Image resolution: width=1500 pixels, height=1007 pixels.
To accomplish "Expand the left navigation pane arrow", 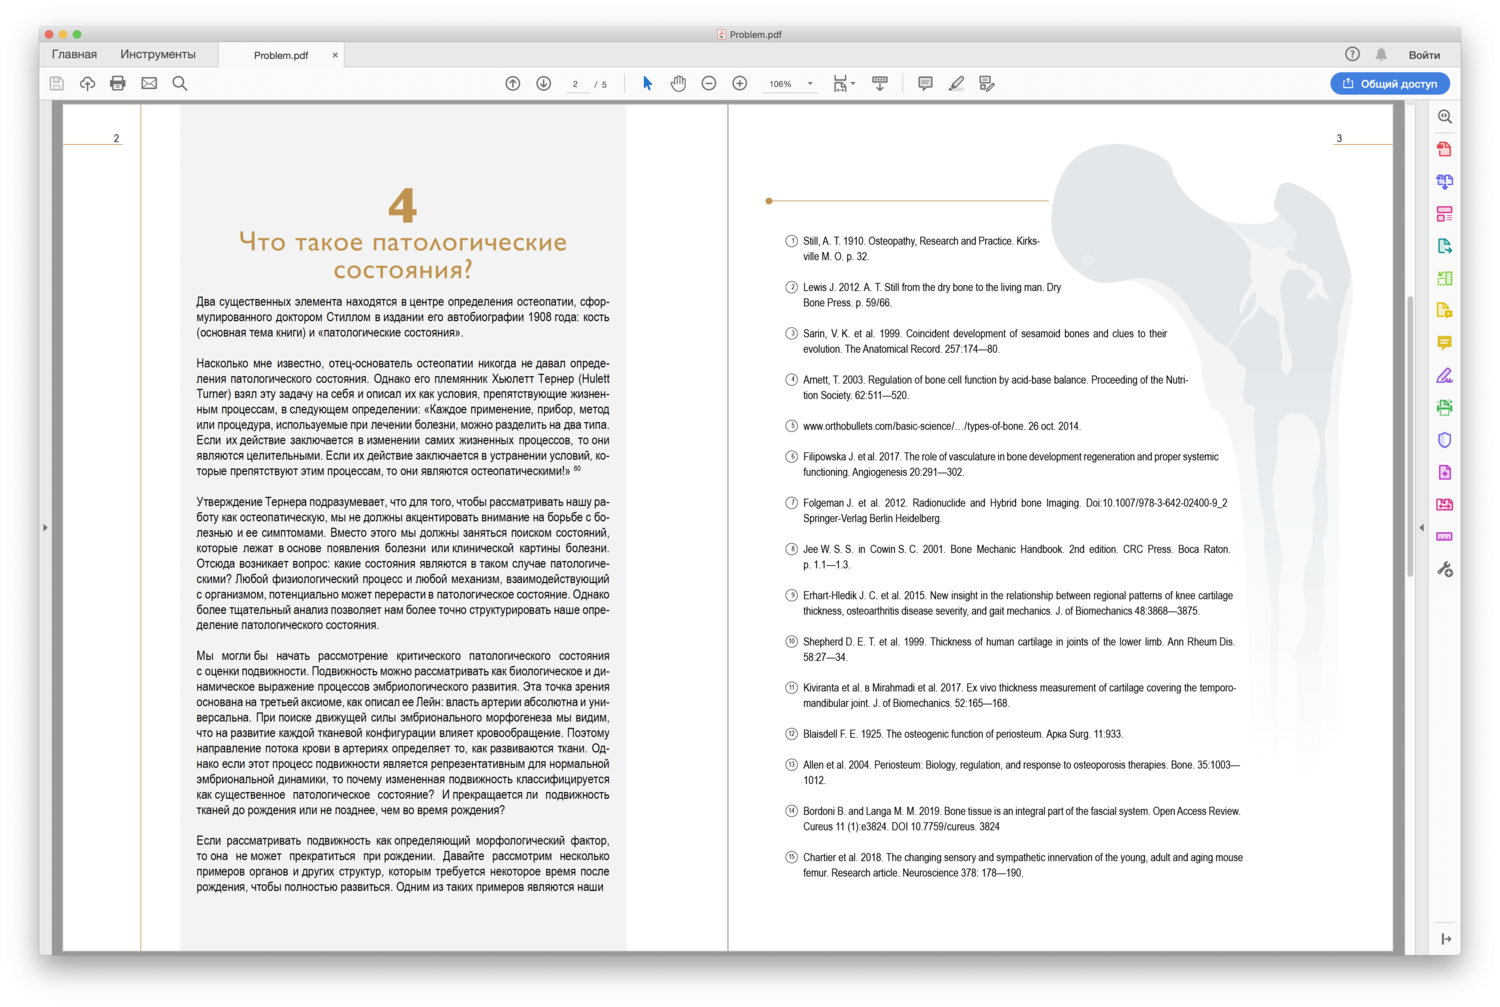I will pos(45,527).
